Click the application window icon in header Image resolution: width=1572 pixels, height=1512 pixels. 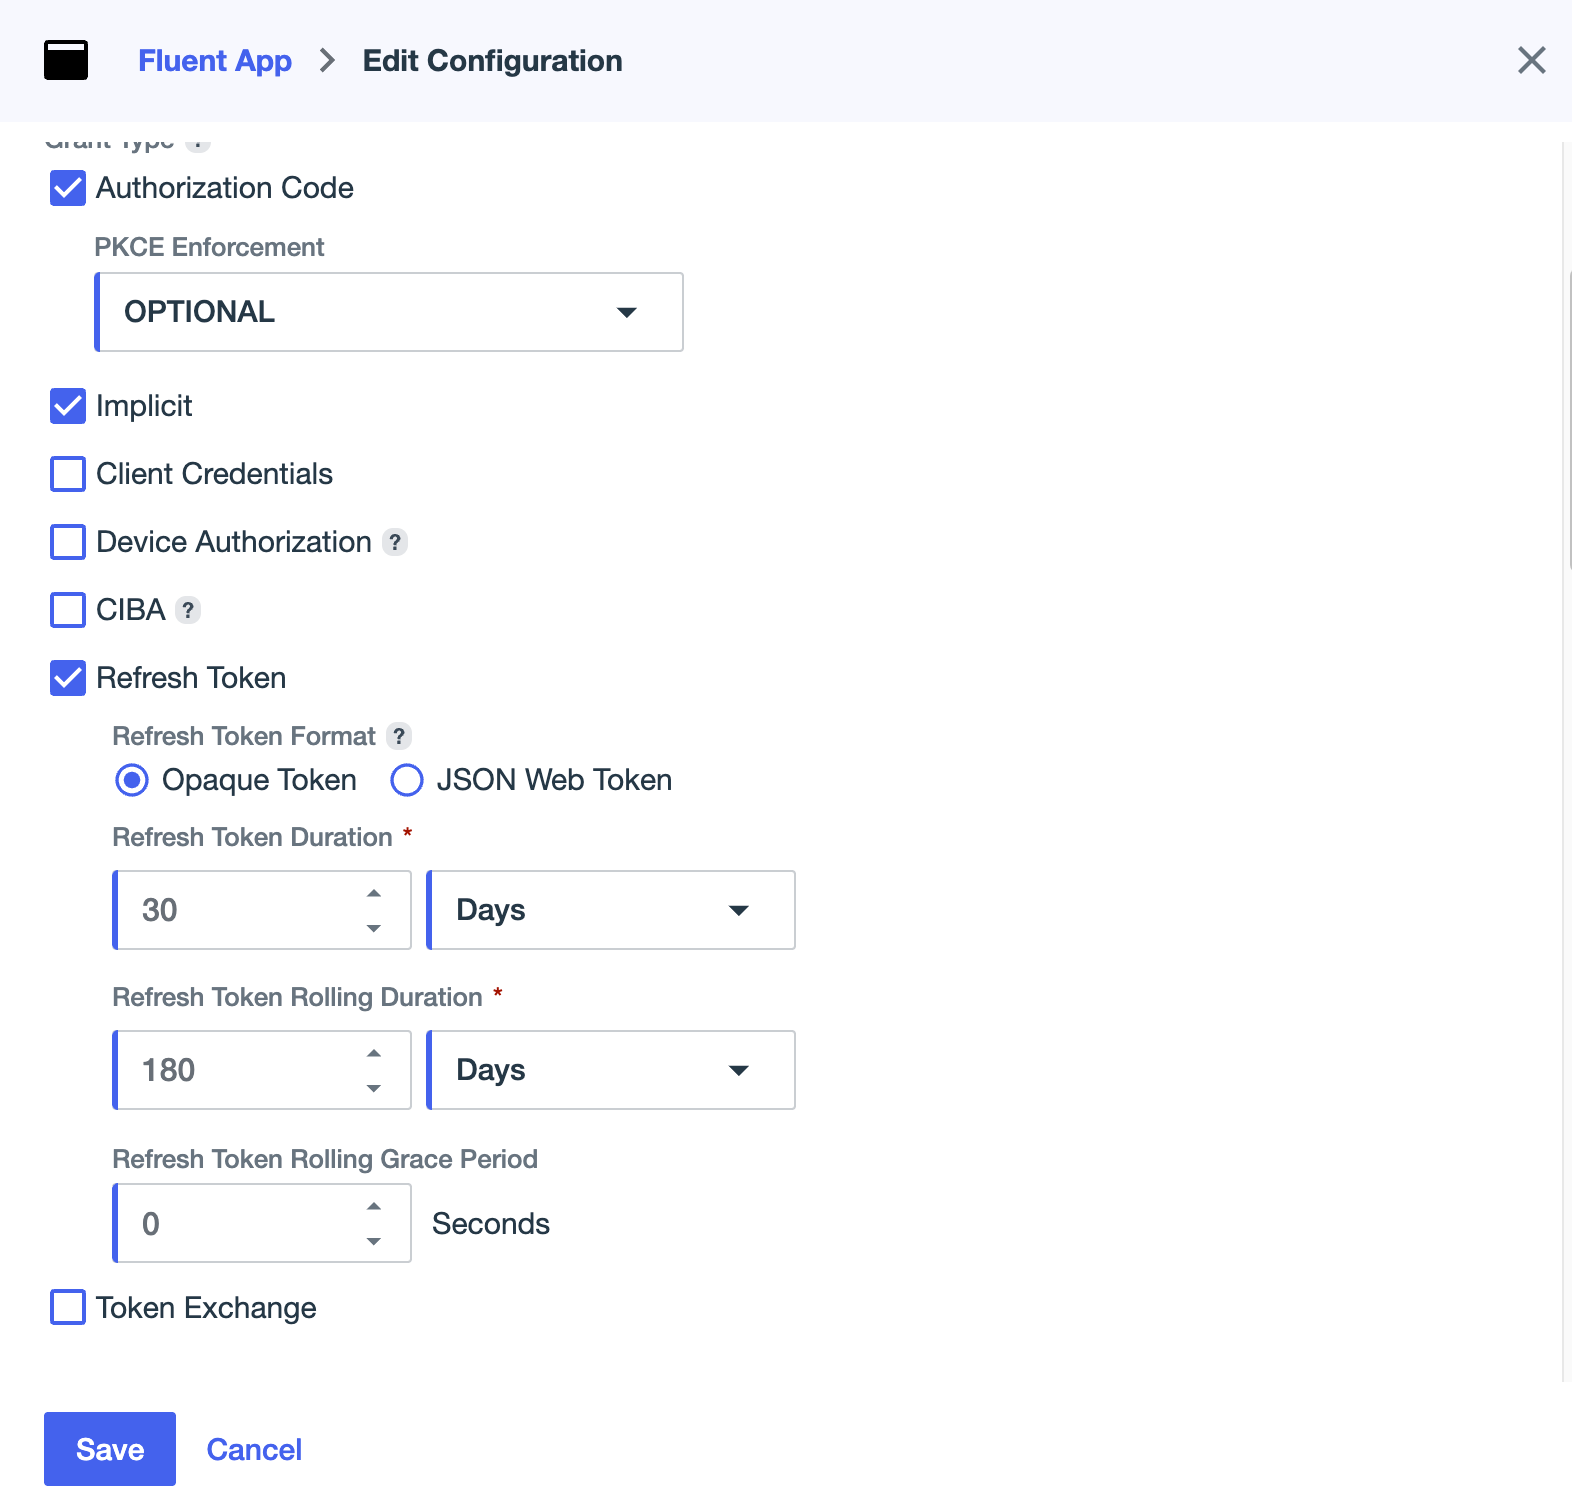pos(66,60)
